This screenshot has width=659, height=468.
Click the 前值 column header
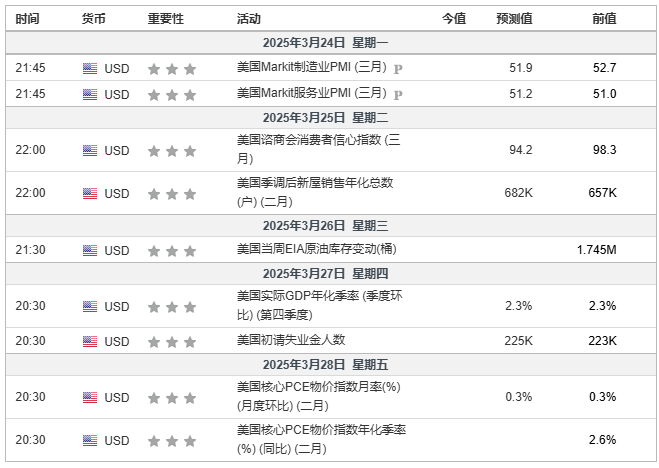coord(604,19)
